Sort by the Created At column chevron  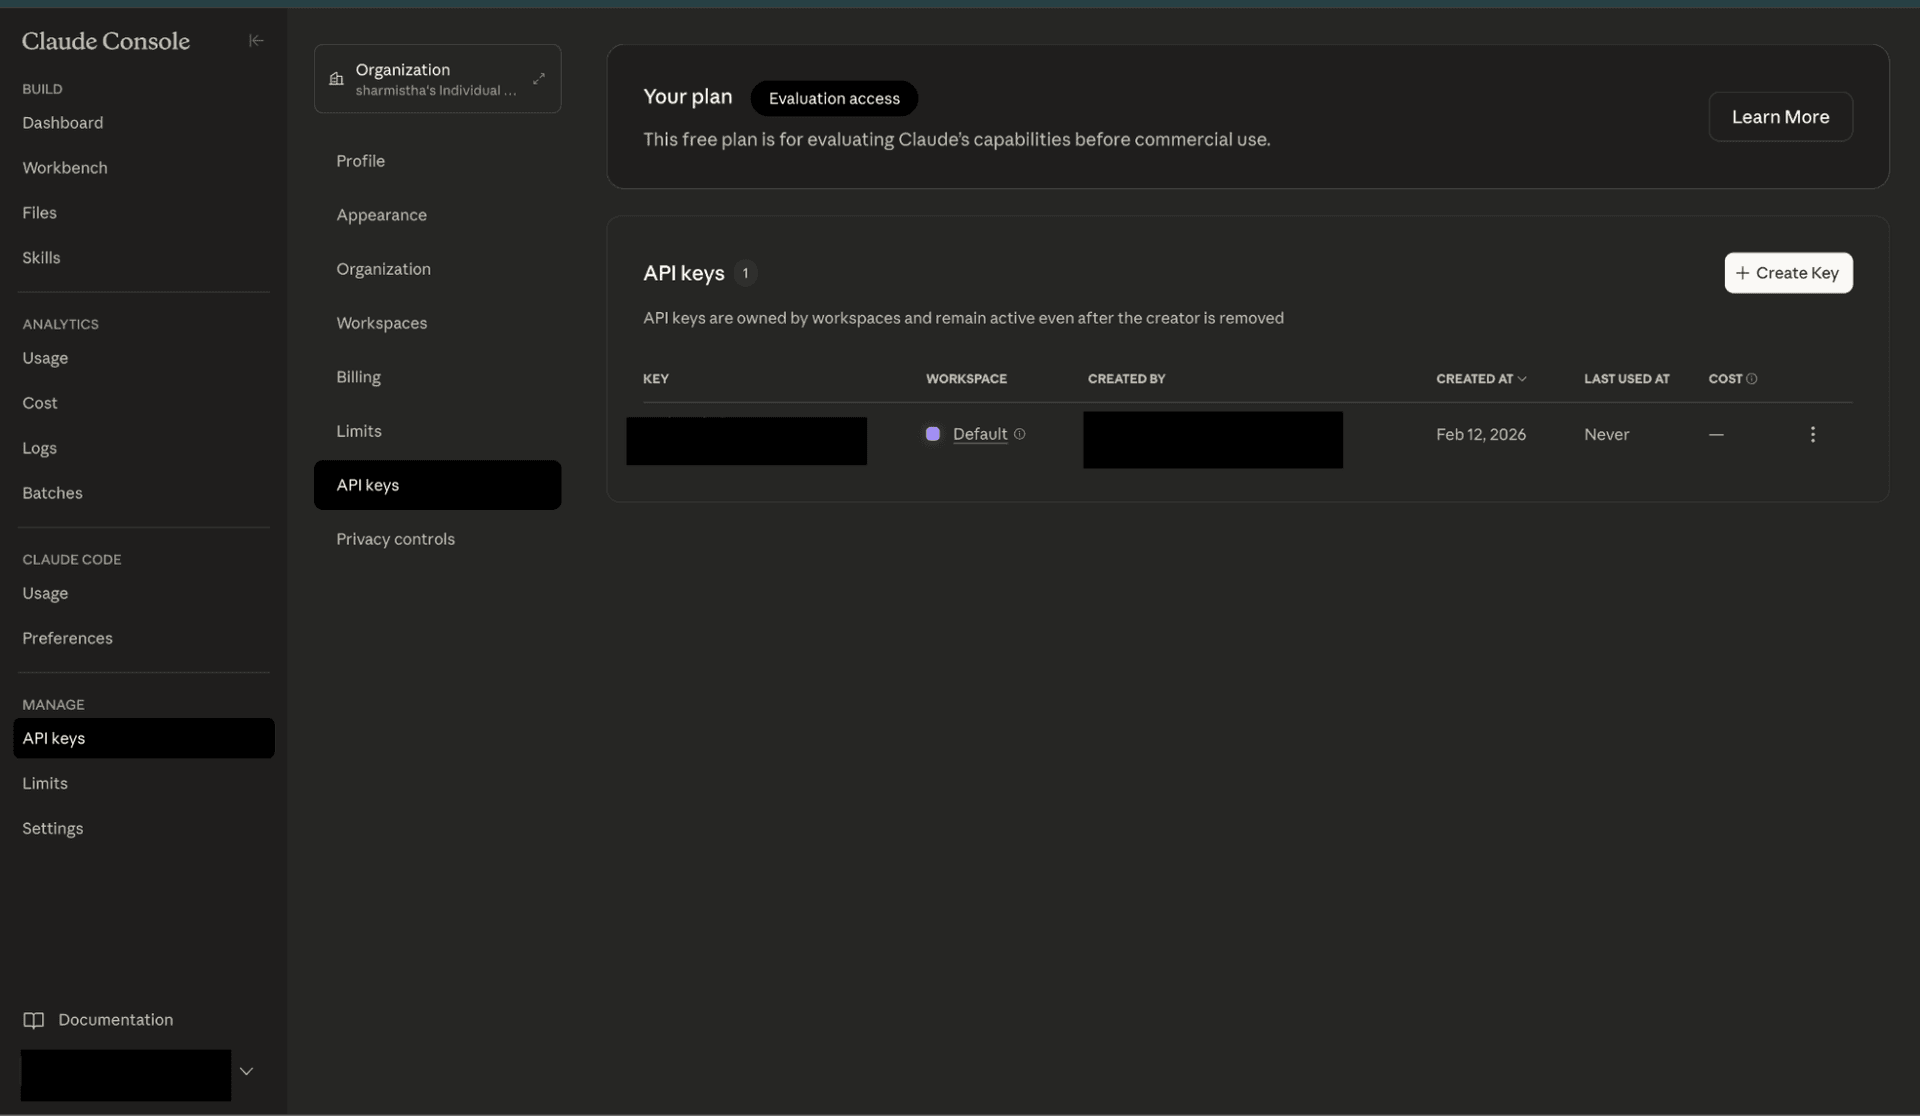[x=1522, y=379]
